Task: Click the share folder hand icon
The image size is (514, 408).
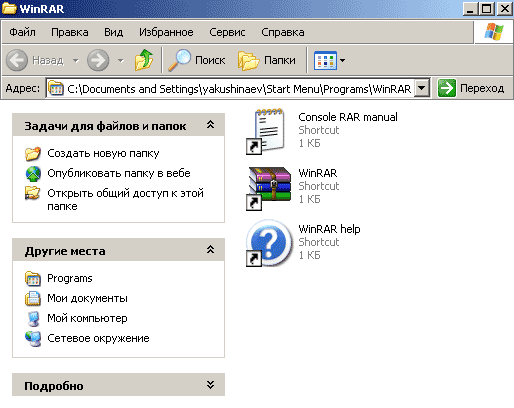Action: click(x=33, y=193)
